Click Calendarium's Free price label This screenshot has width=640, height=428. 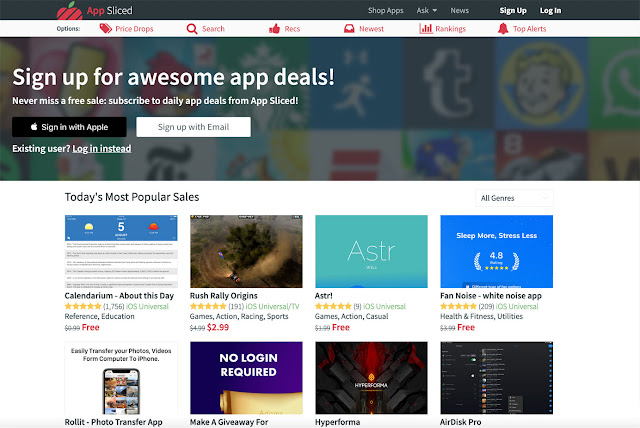click(91, 327)
